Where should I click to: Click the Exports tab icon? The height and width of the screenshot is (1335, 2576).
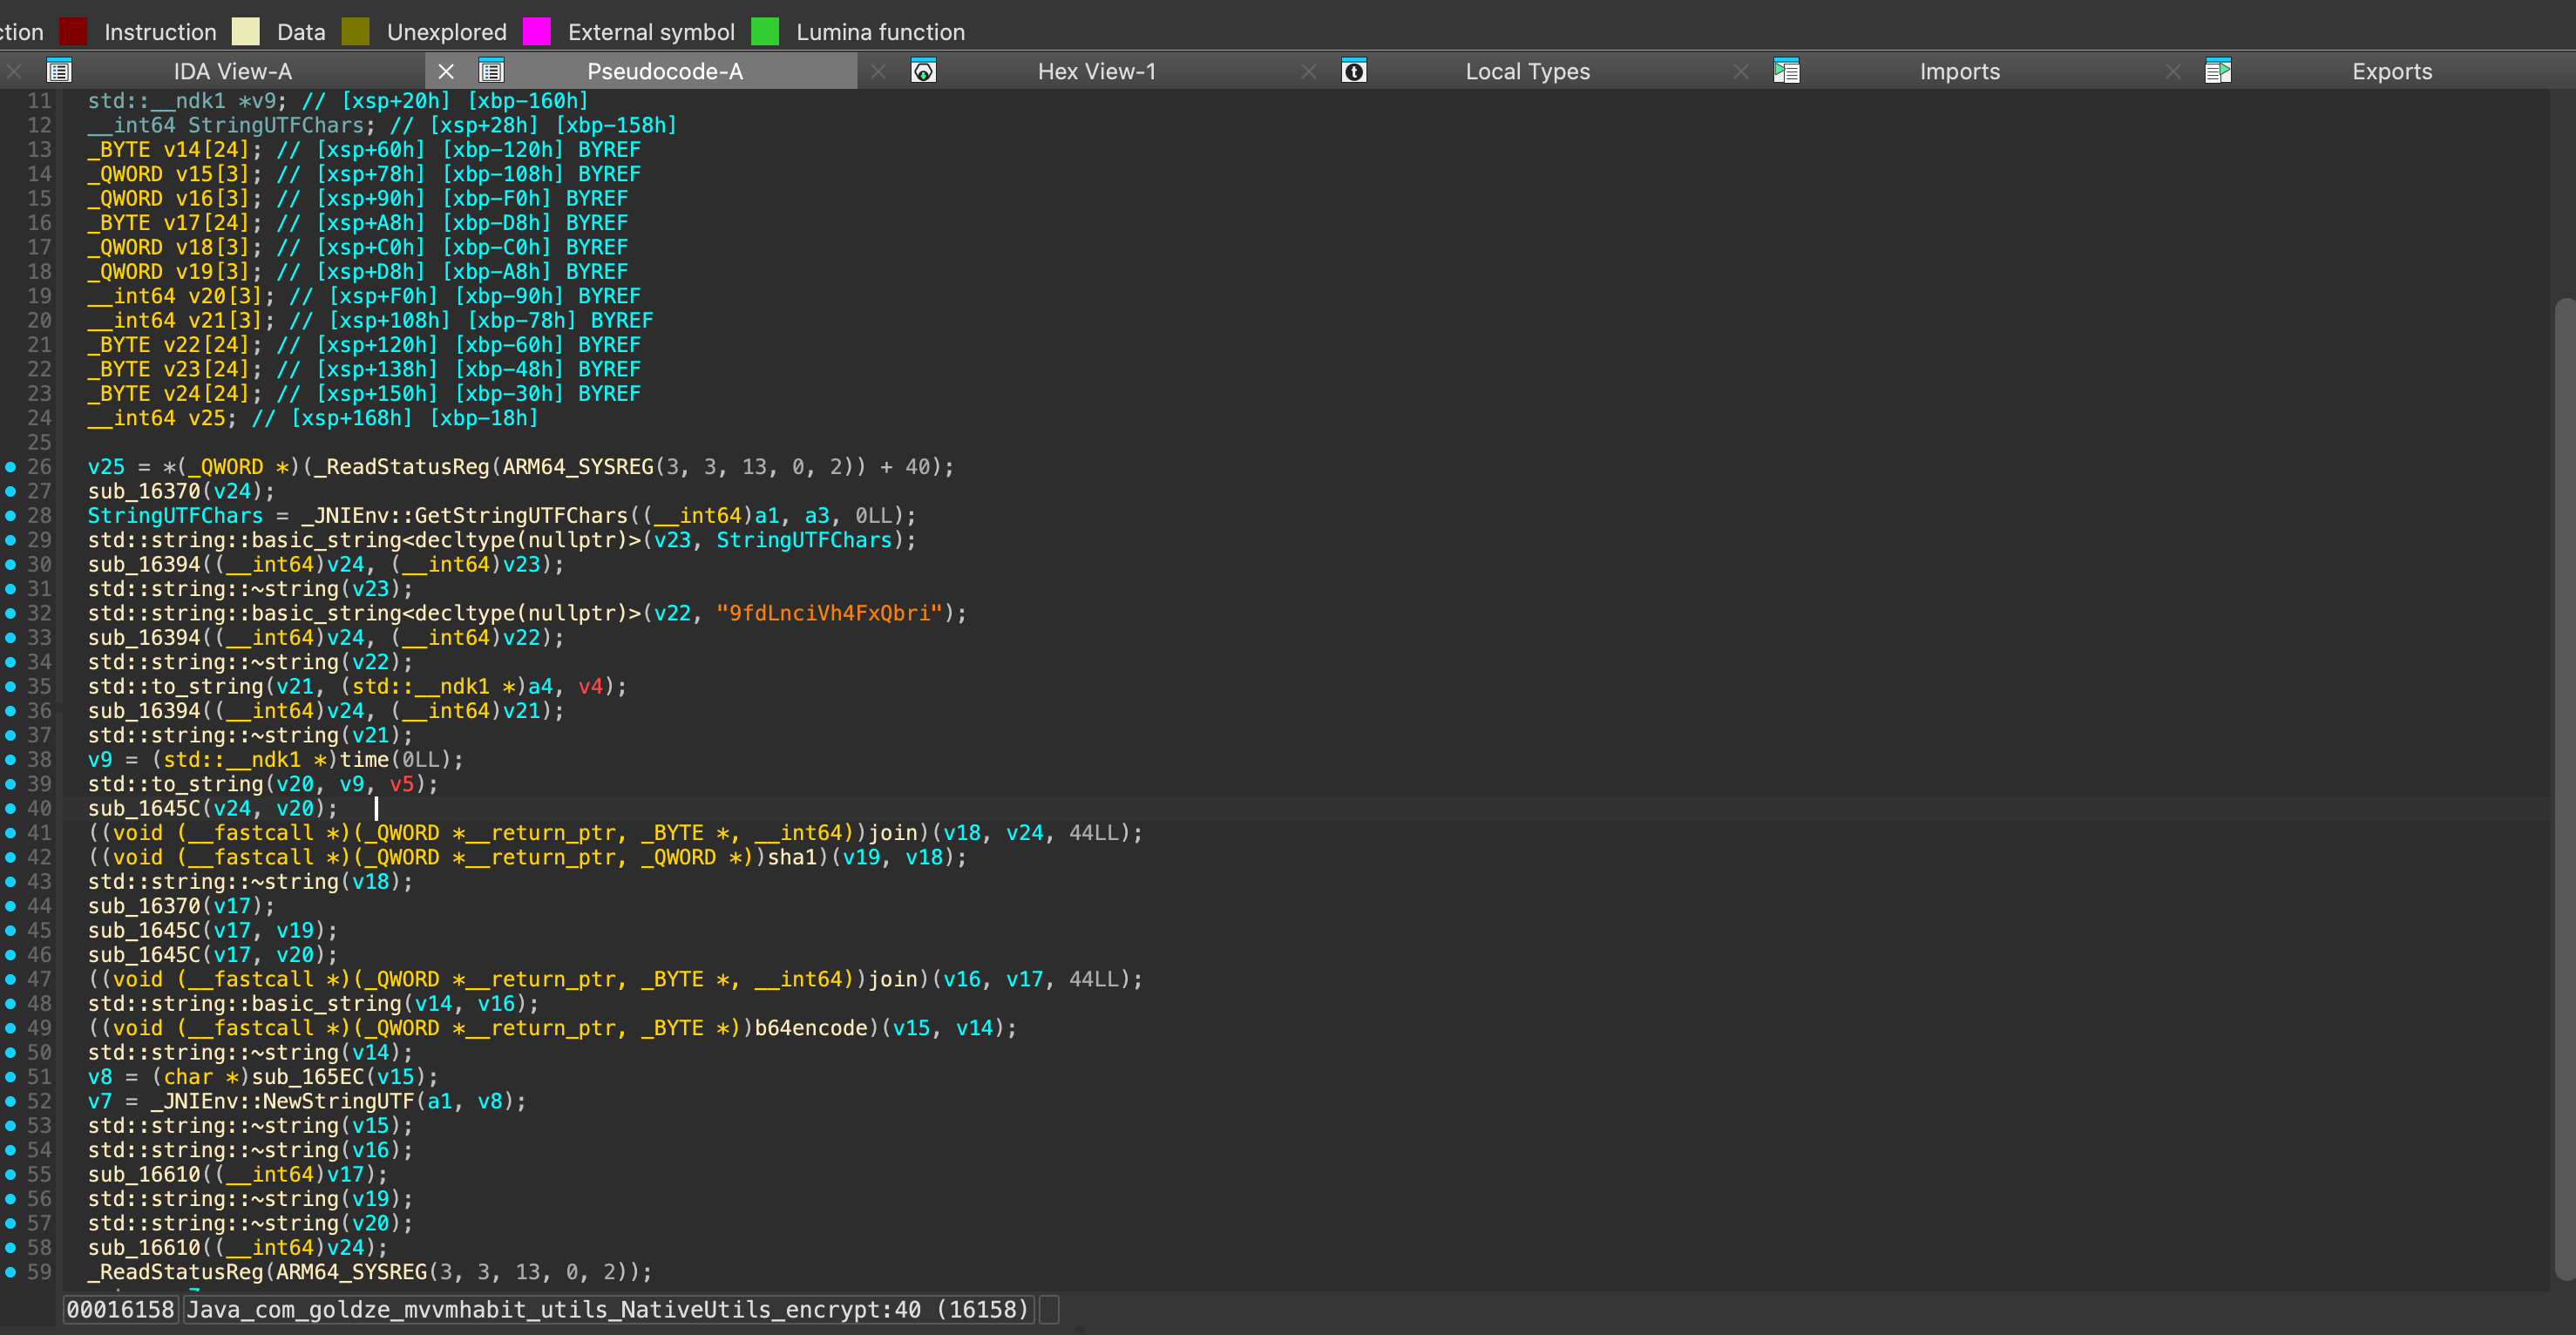[2218, 71]
